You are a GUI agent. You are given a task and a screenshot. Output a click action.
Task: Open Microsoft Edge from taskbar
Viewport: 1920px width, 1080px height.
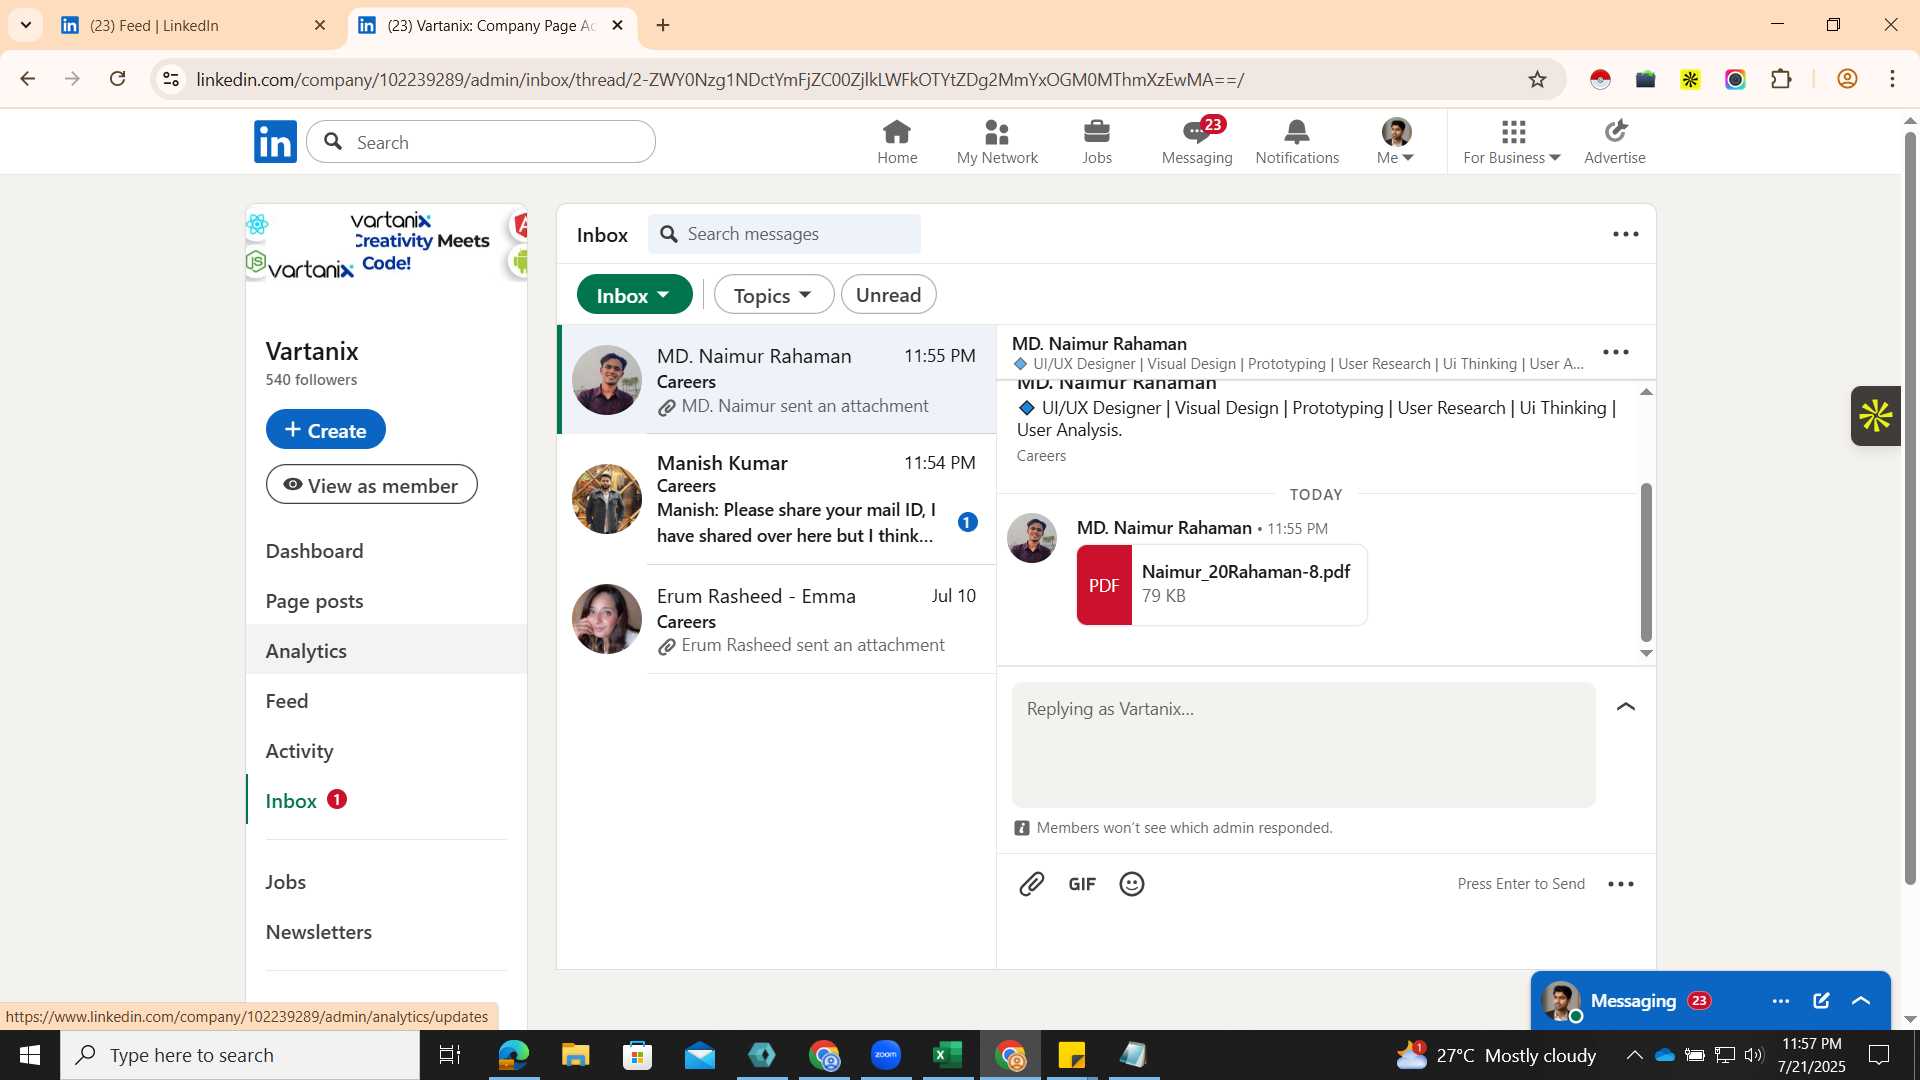(513, 1055)
